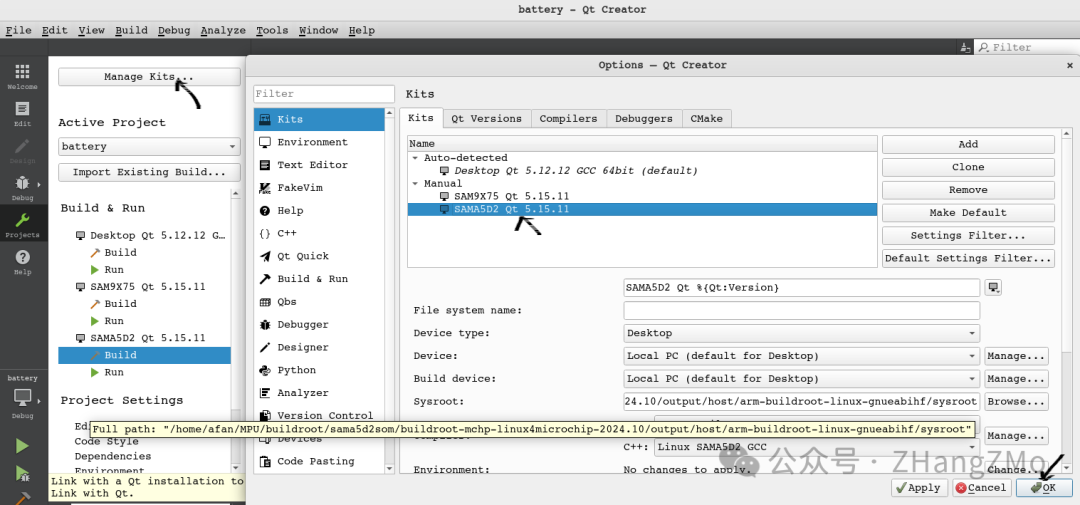1080x505 pixels.
Task: Select Desktop Qt 5.12.12 GCC 64bit kit
Action: point(642,170)
